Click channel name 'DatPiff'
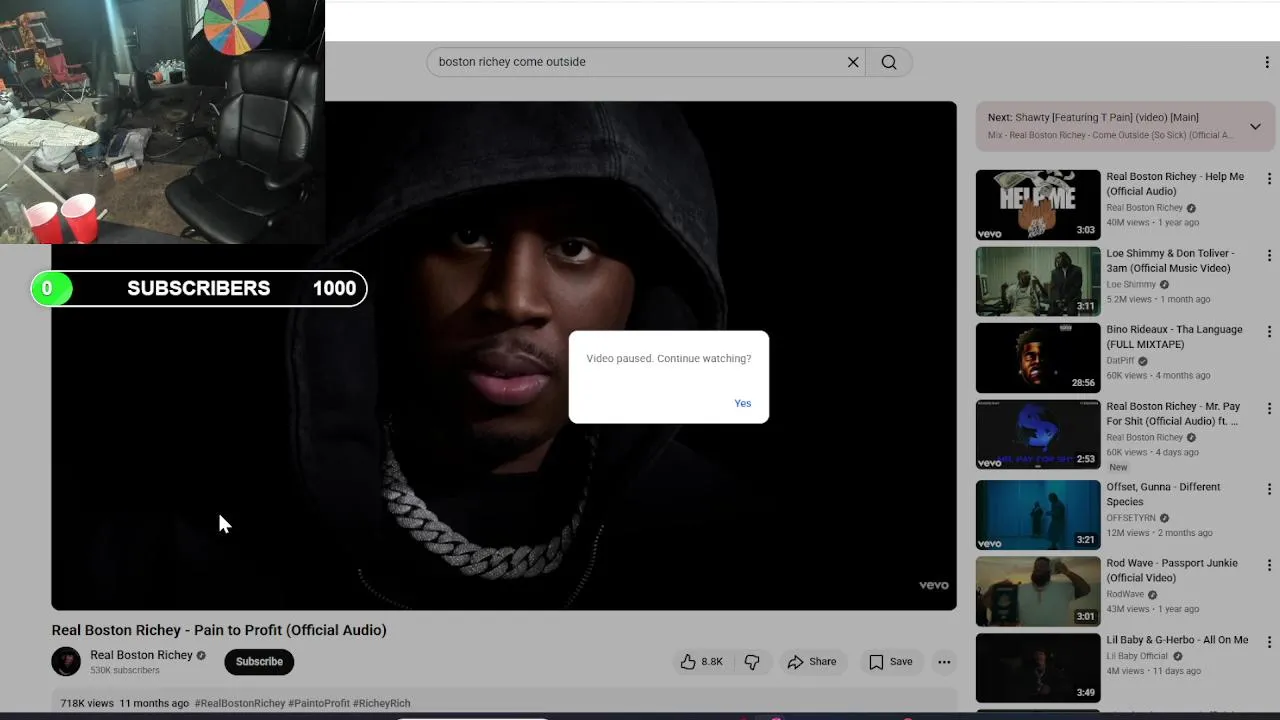 tap(1120, 361)
